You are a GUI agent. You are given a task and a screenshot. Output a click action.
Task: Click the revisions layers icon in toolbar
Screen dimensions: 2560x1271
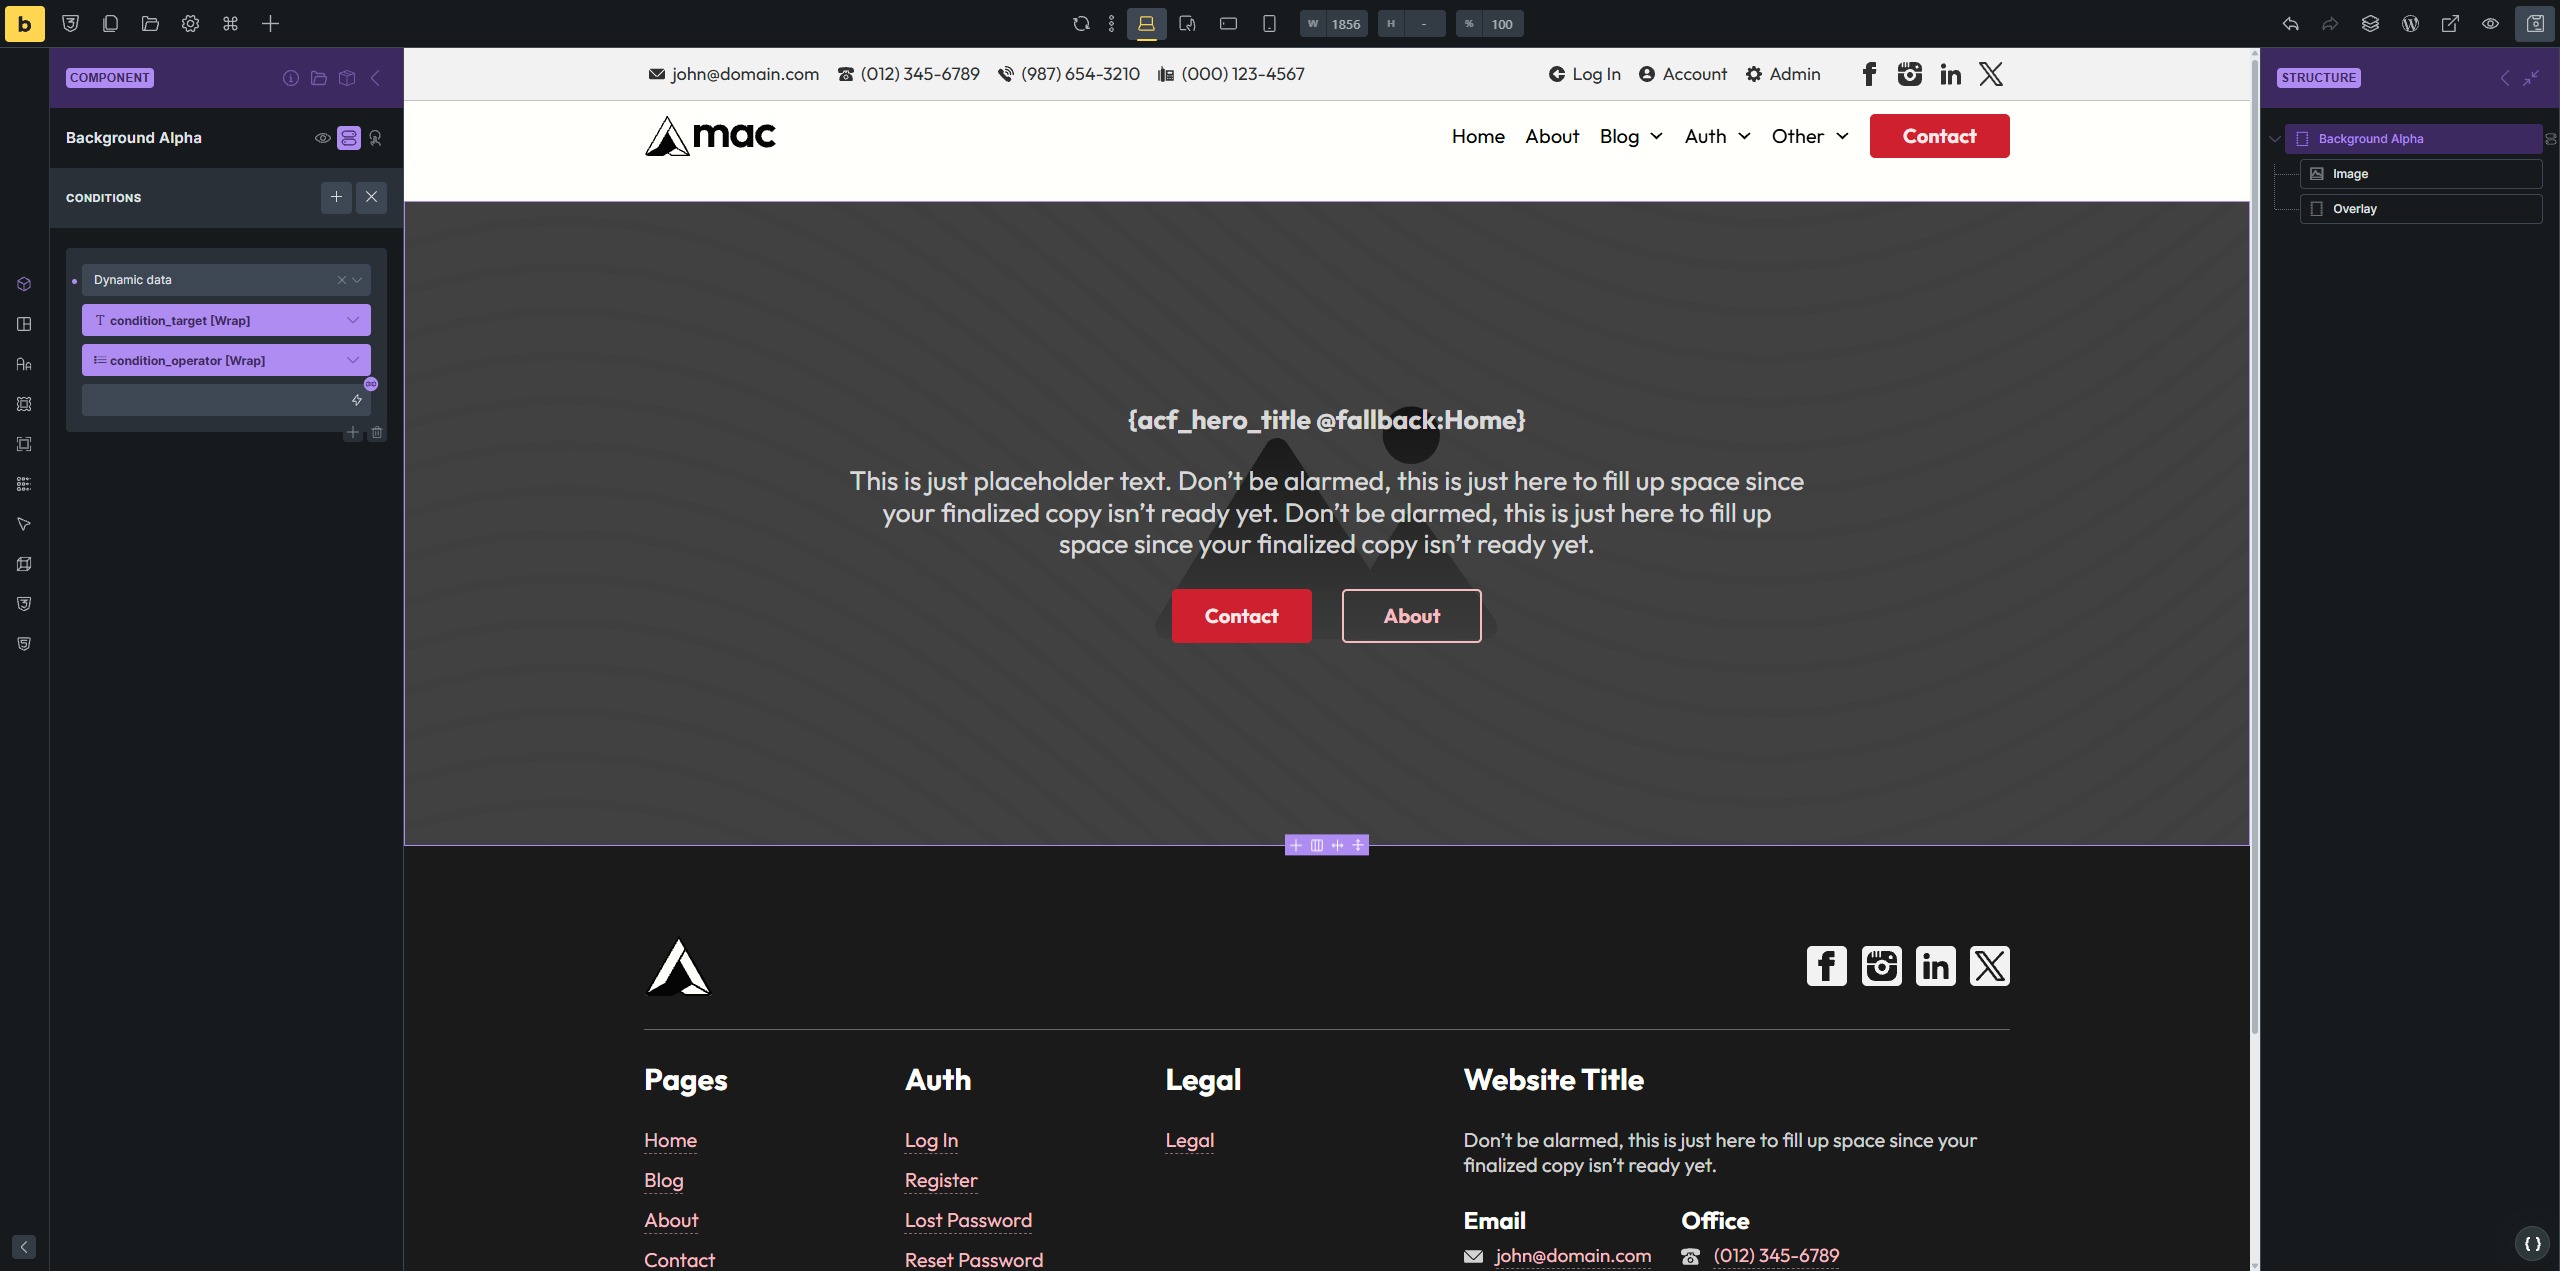coord(2370,24)
